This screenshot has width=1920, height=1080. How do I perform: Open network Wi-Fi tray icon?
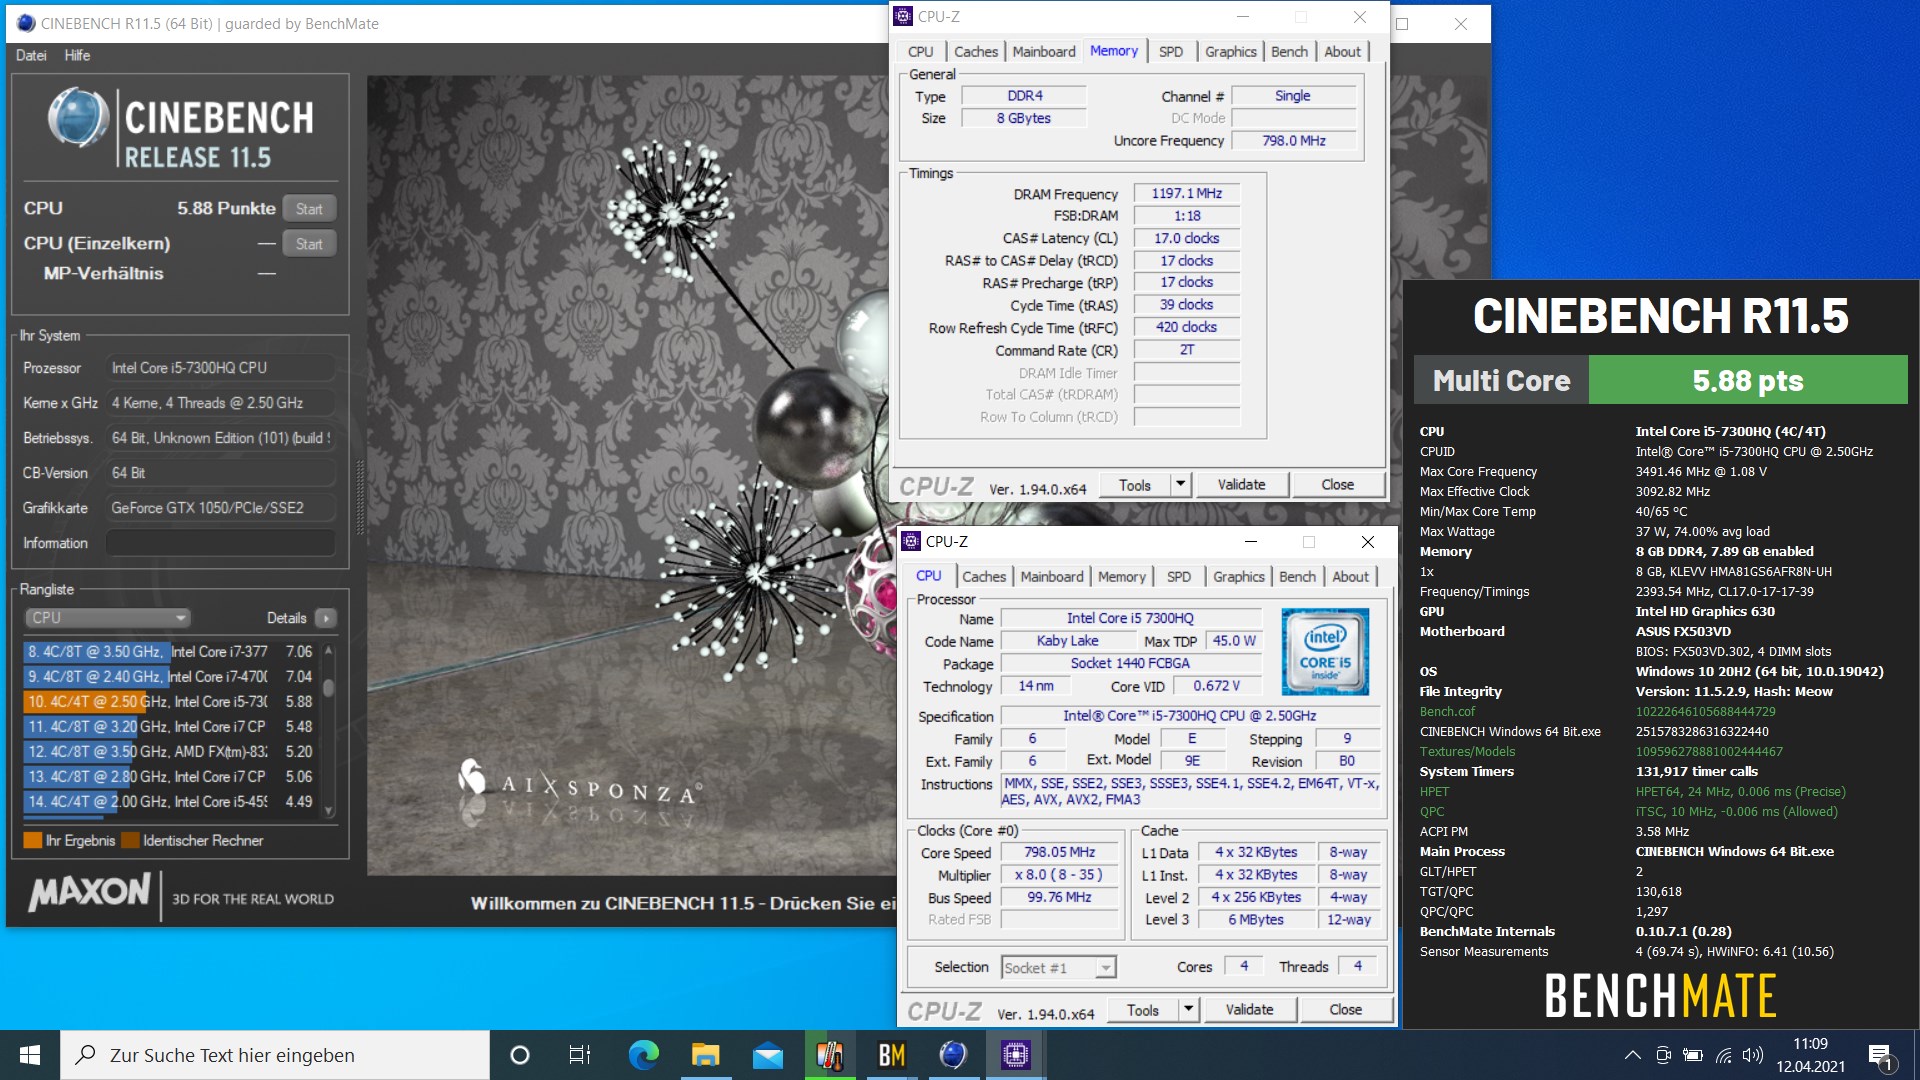1723,1055
